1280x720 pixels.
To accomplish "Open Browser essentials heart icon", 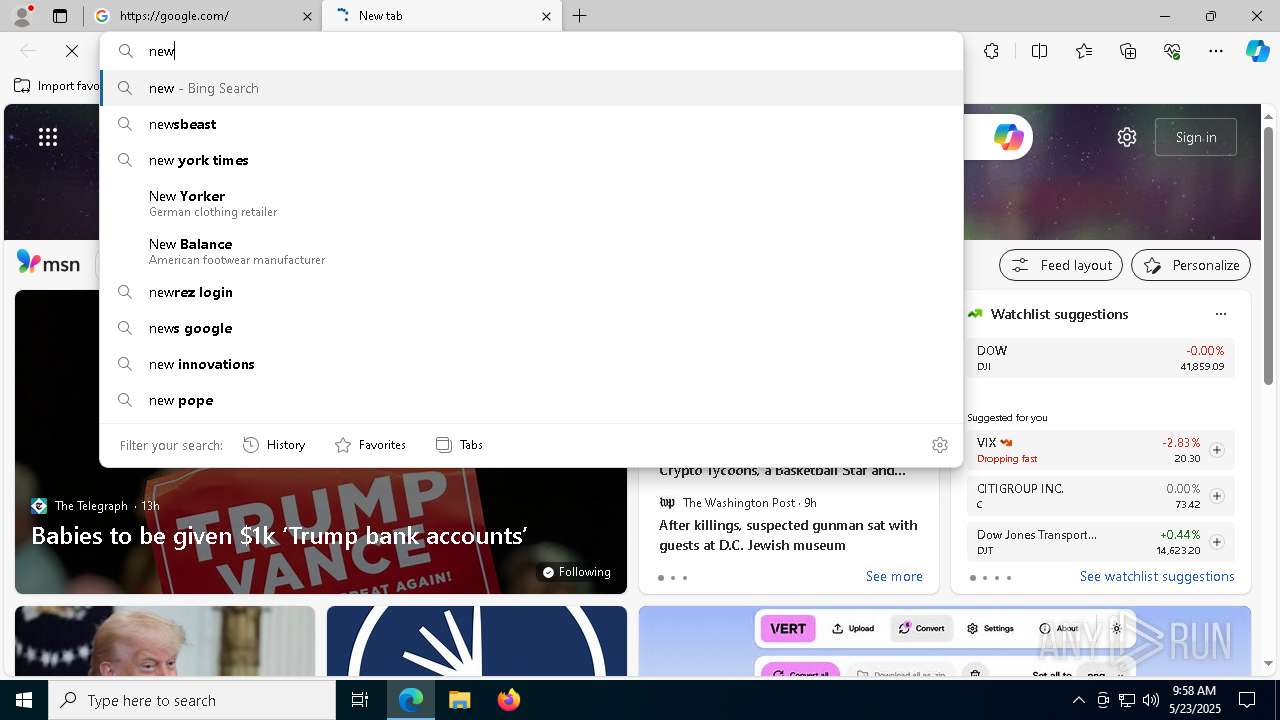I will coord(1172,51).
